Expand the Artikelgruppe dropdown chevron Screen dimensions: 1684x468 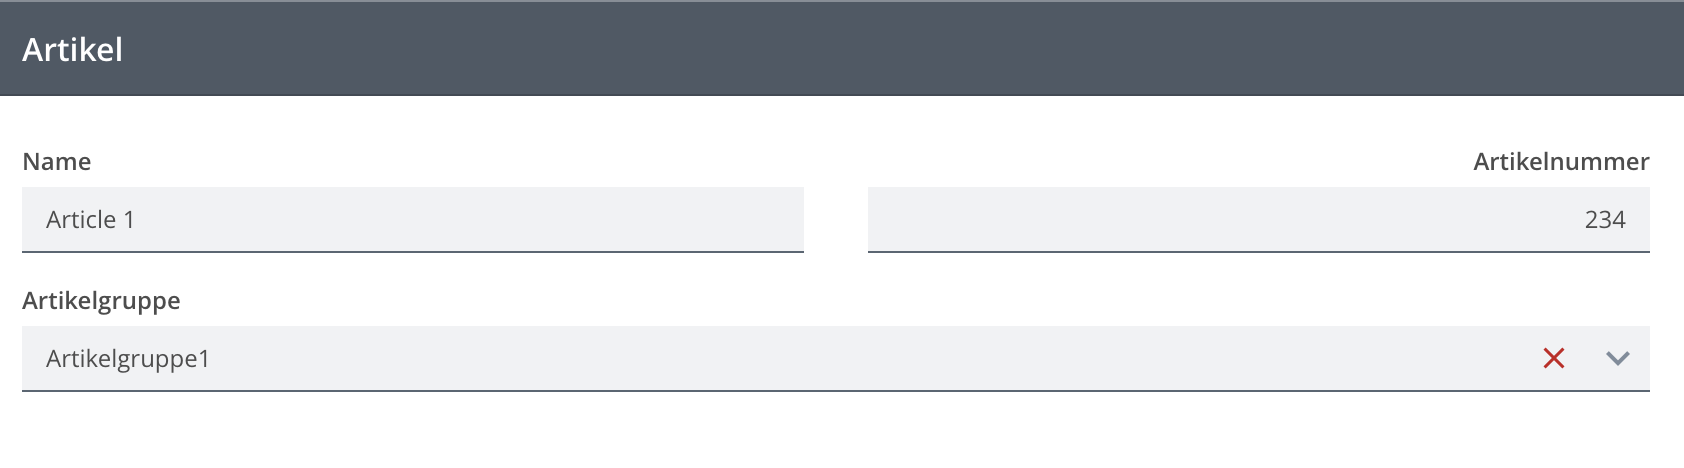[1618, 358]
